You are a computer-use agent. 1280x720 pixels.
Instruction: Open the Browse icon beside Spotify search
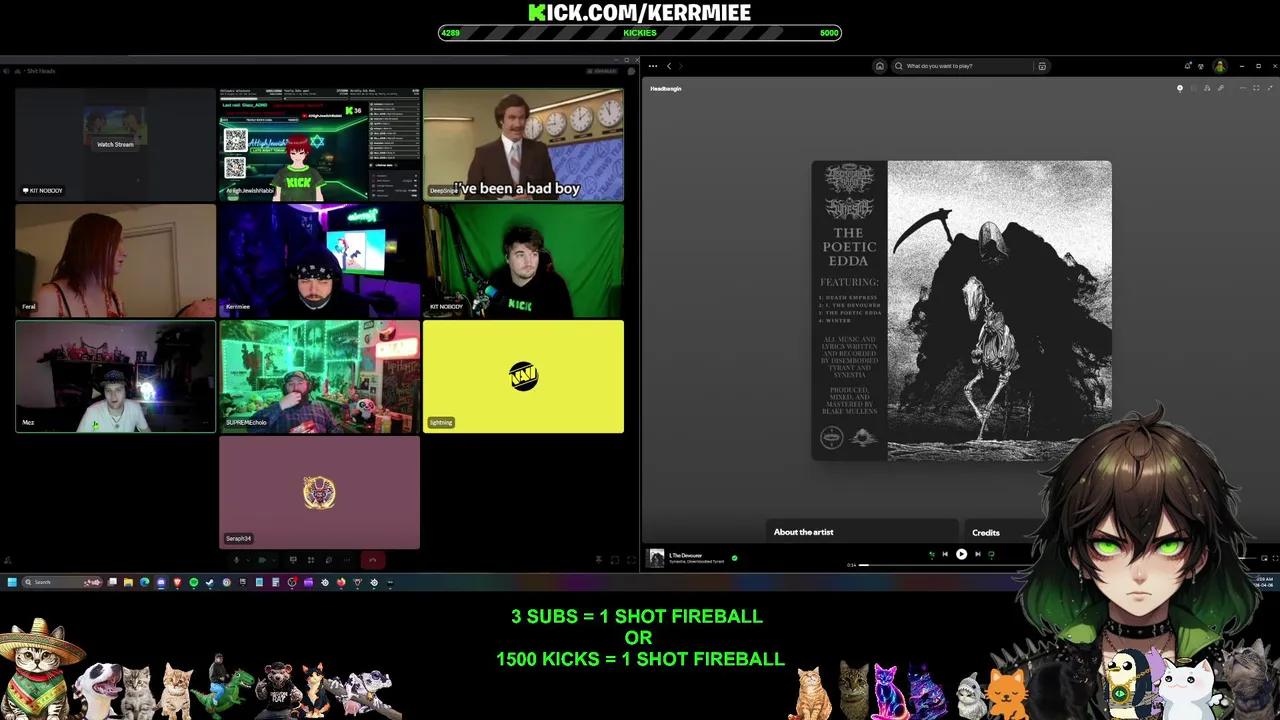(x=1042, y=66)
